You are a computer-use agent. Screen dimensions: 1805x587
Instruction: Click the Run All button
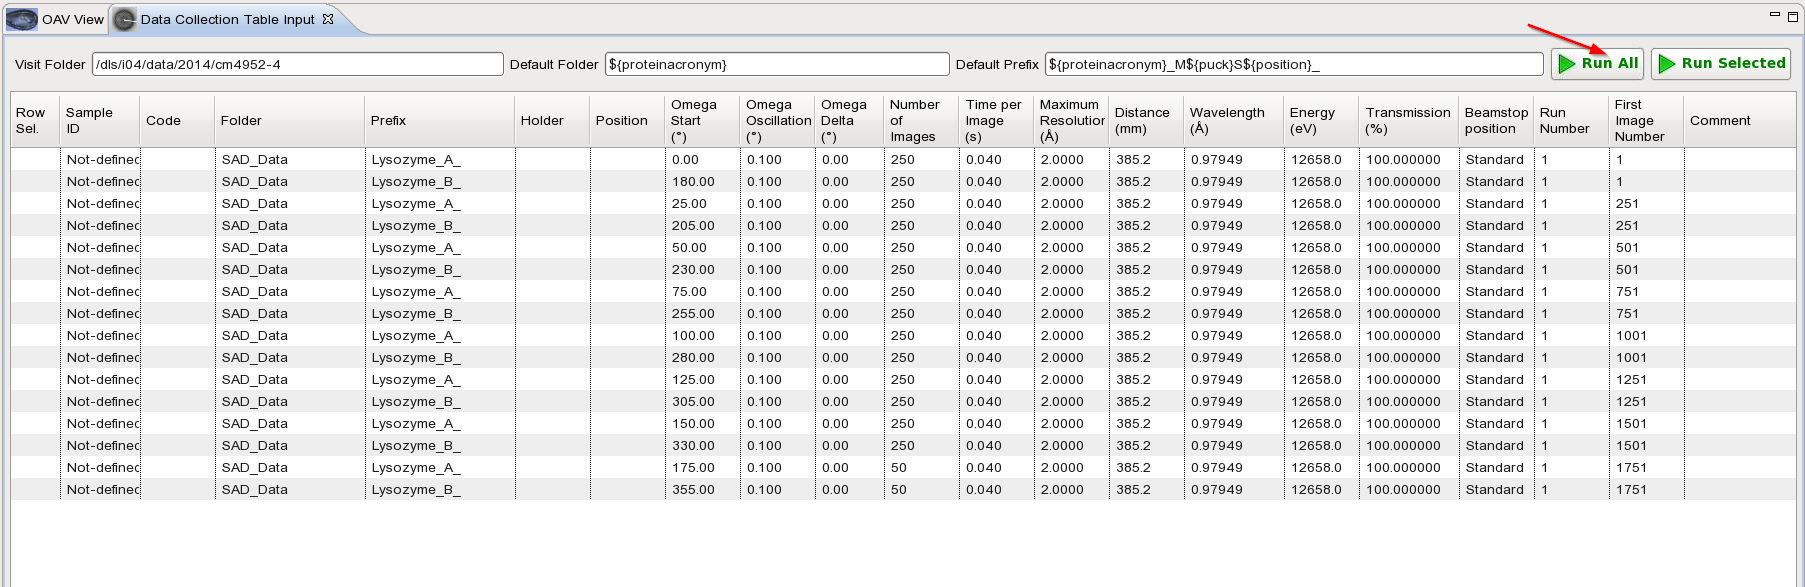point(1597,63)
